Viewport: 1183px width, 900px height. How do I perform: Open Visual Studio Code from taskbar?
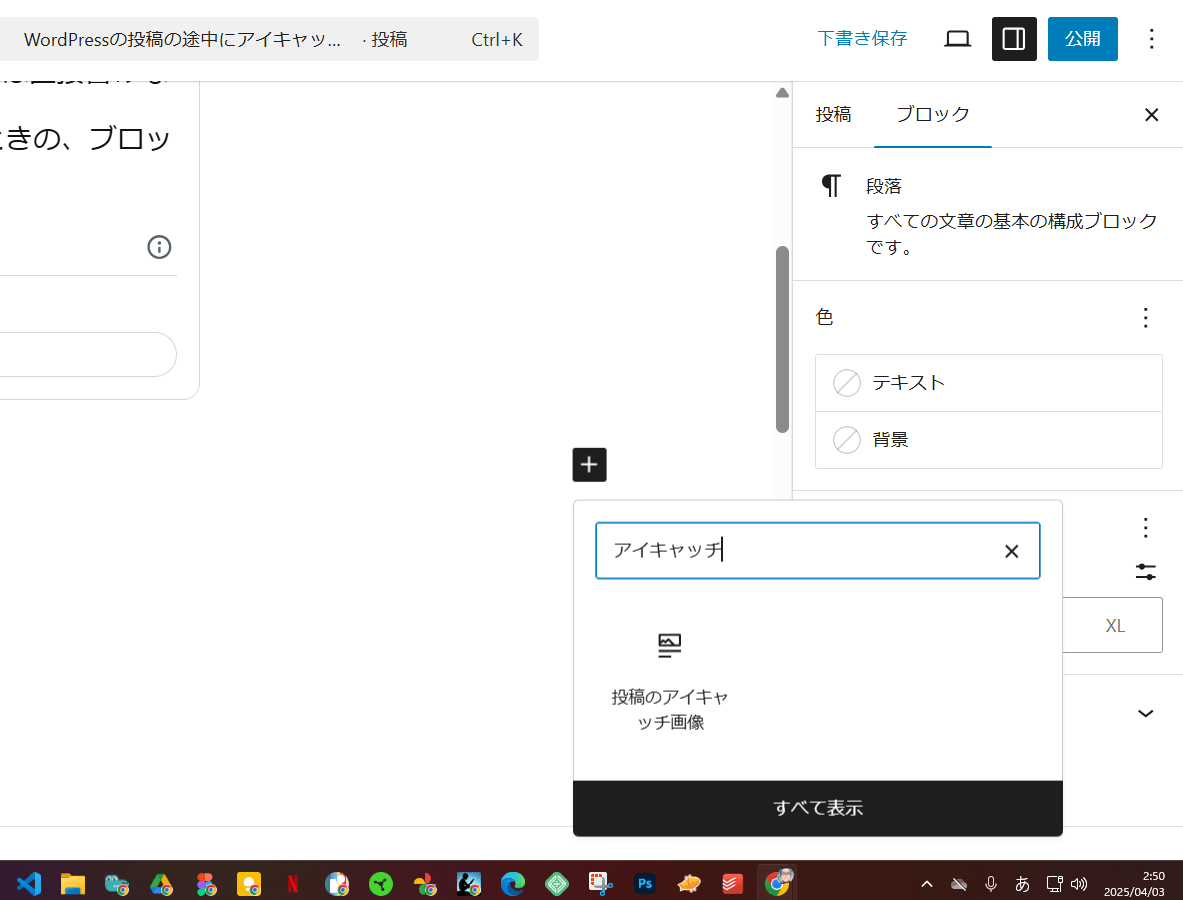29,883
